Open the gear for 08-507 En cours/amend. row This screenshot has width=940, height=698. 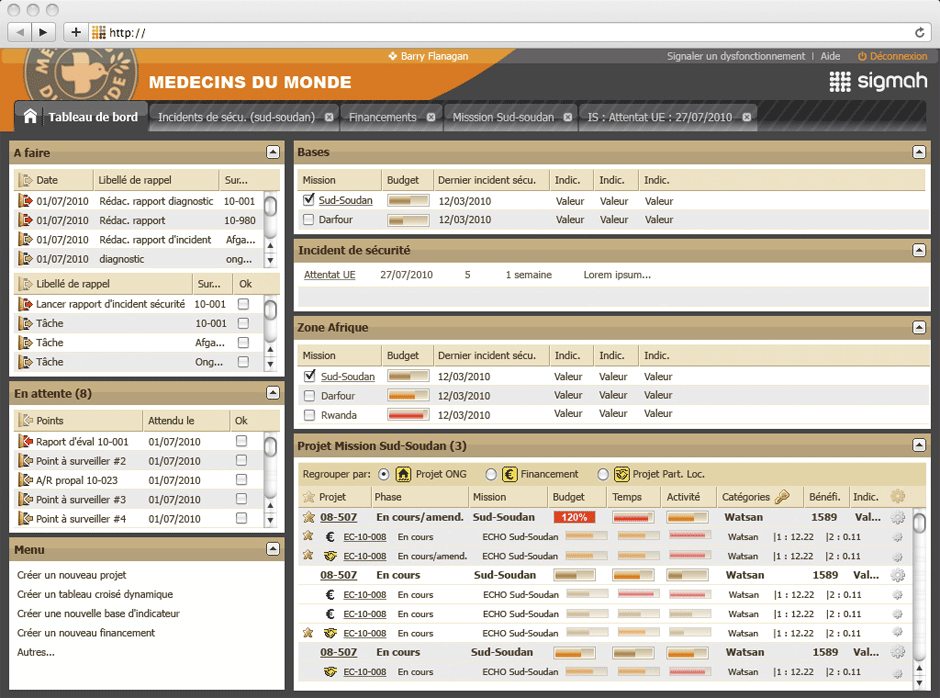(897, 518)
